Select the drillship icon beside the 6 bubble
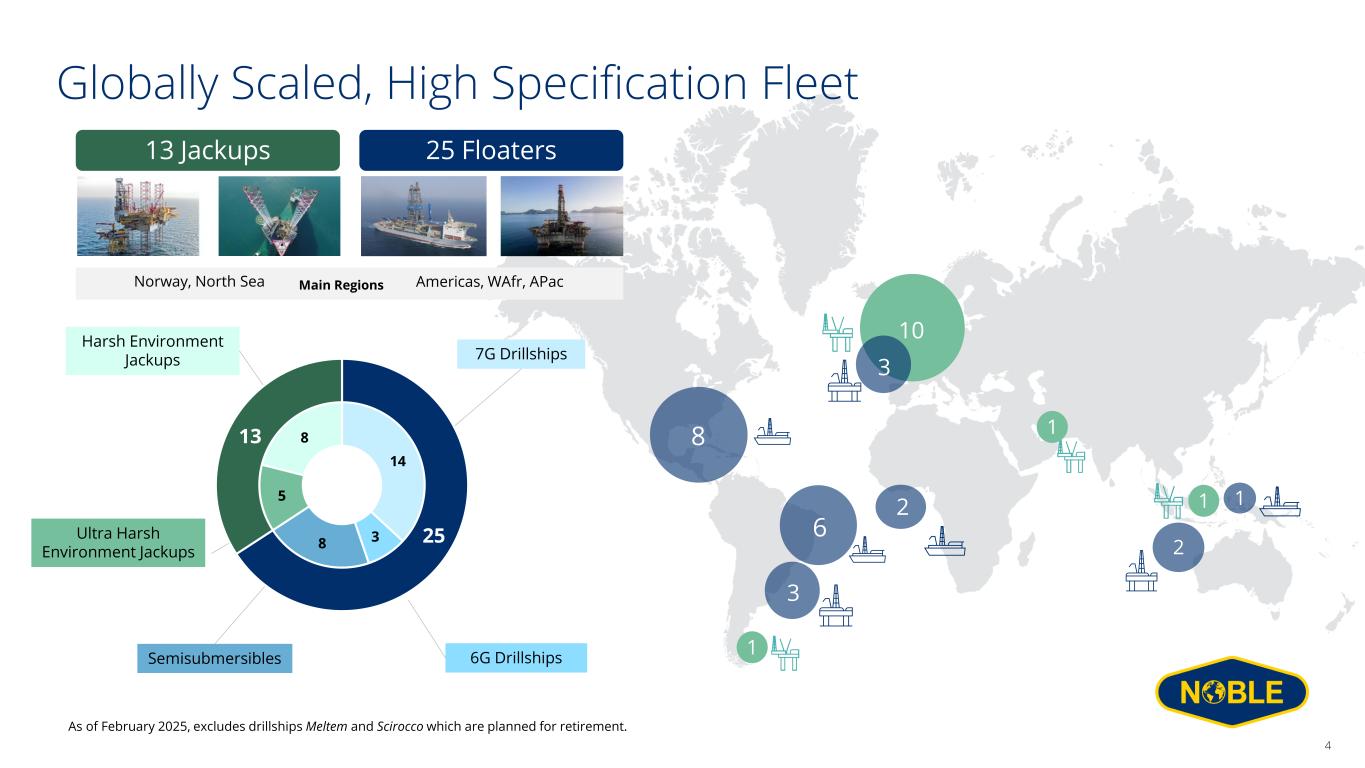1365x768 pixels. pyautogui.click(x=867, y=549)
